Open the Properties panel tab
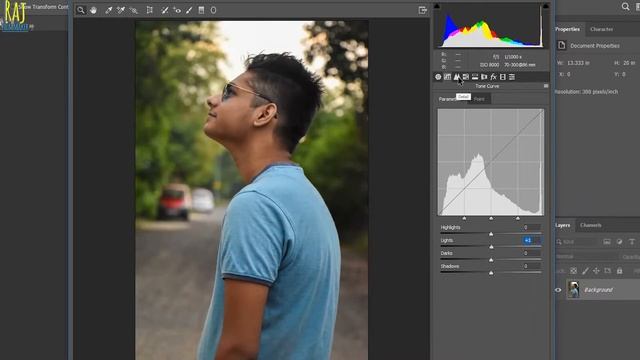This screenshot has width=640, height=360. click(568, 29)
